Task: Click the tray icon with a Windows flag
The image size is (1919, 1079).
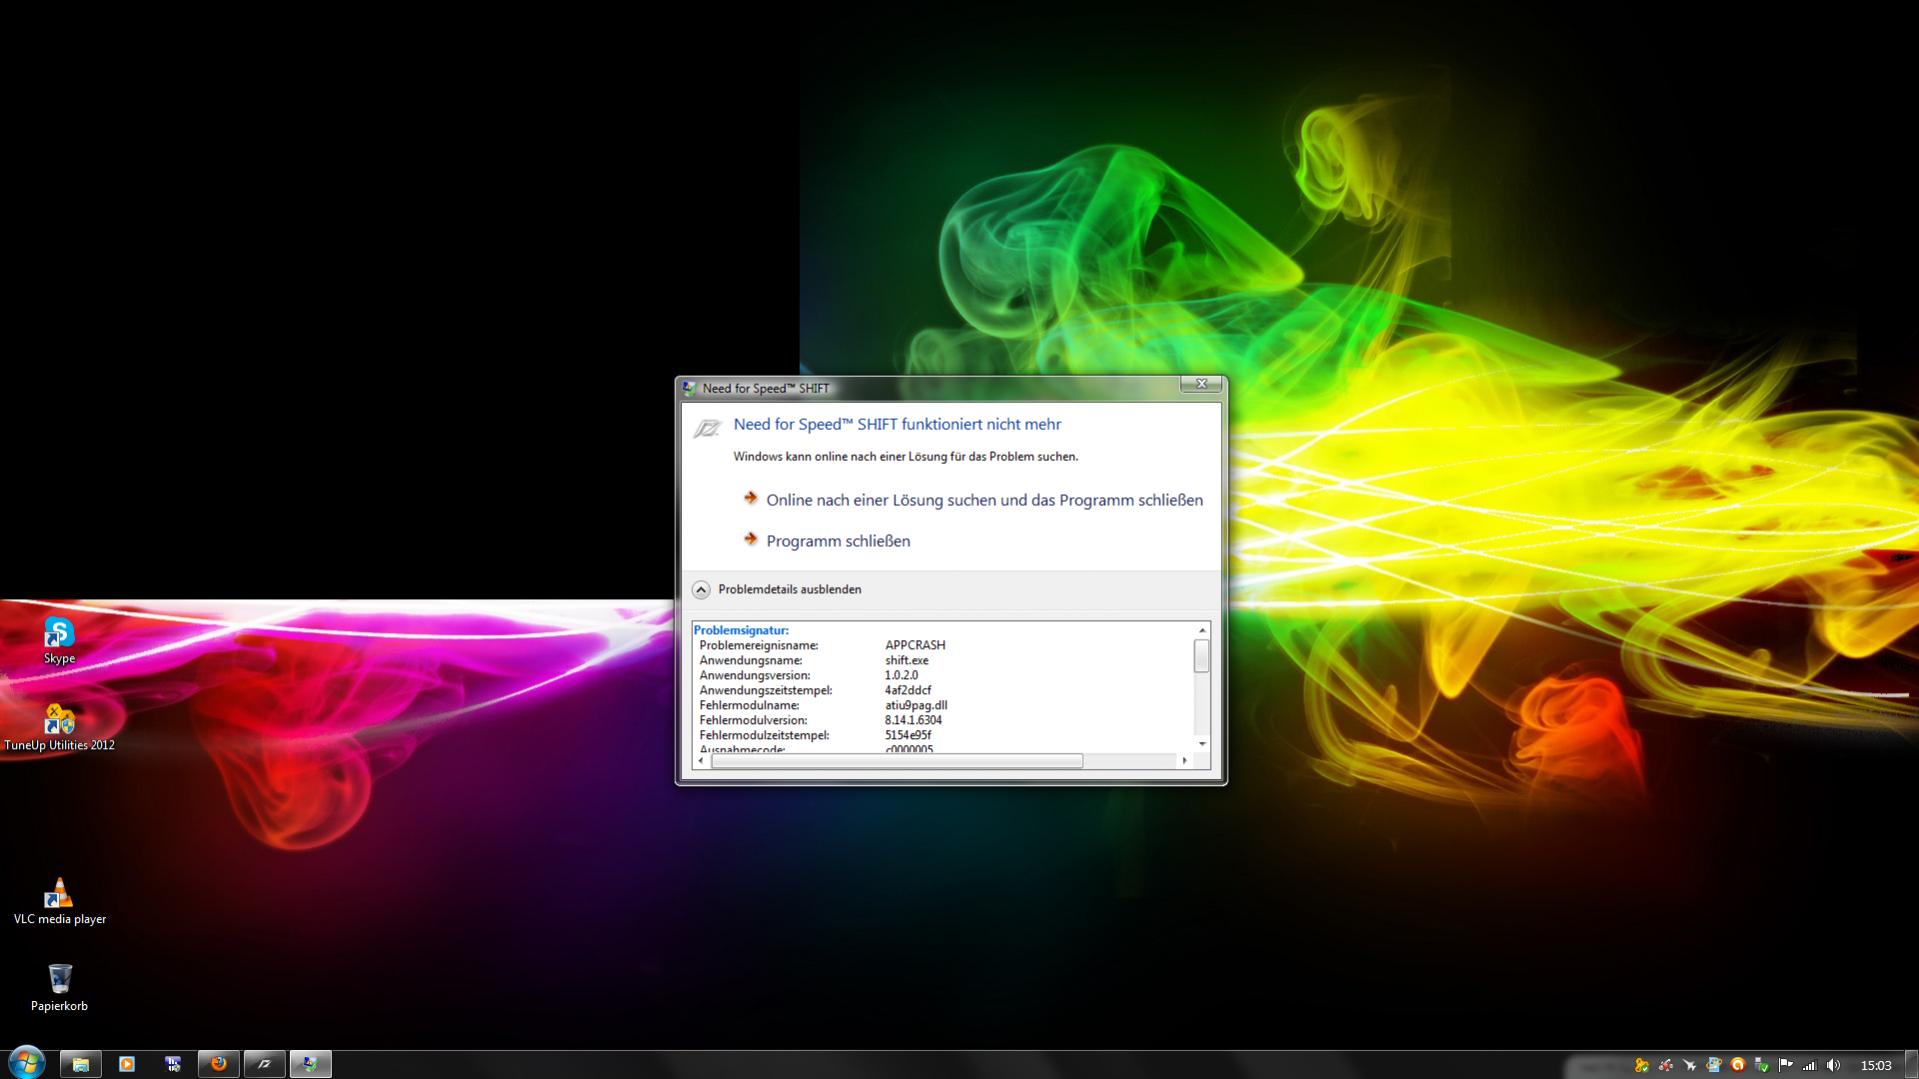Action: tap(1713, 1065)
